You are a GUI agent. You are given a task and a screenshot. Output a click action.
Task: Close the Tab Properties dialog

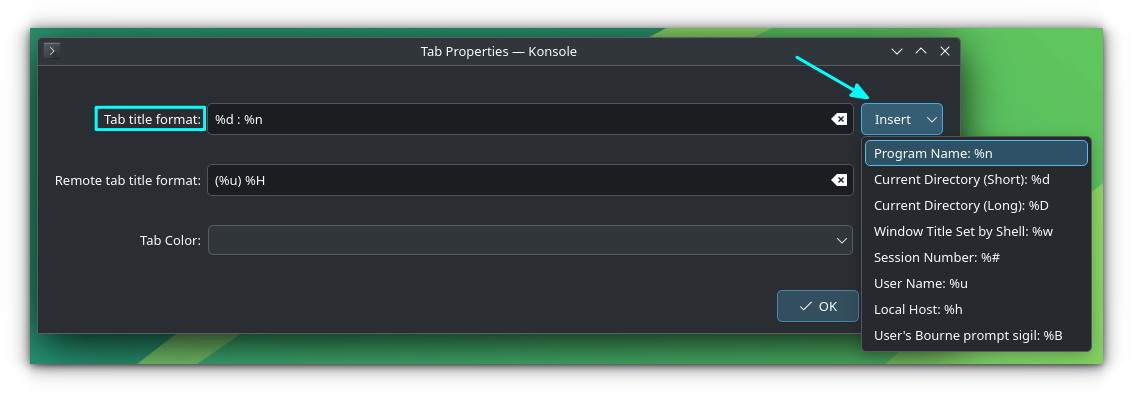click(944, 51)
